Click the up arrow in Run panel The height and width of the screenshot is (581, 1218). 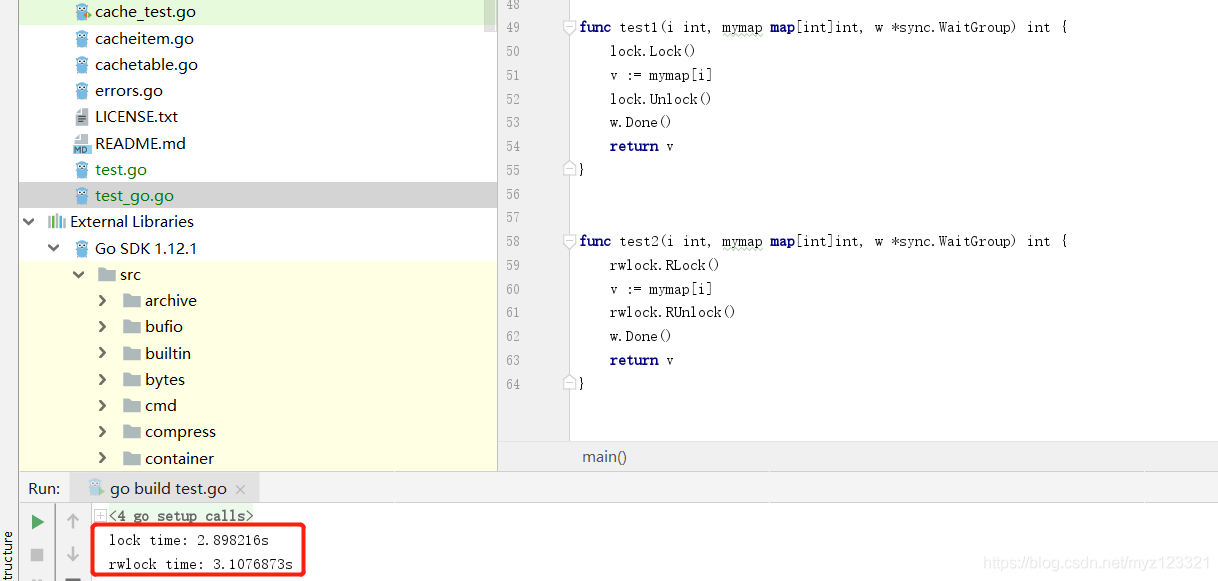tap(73, 521)
